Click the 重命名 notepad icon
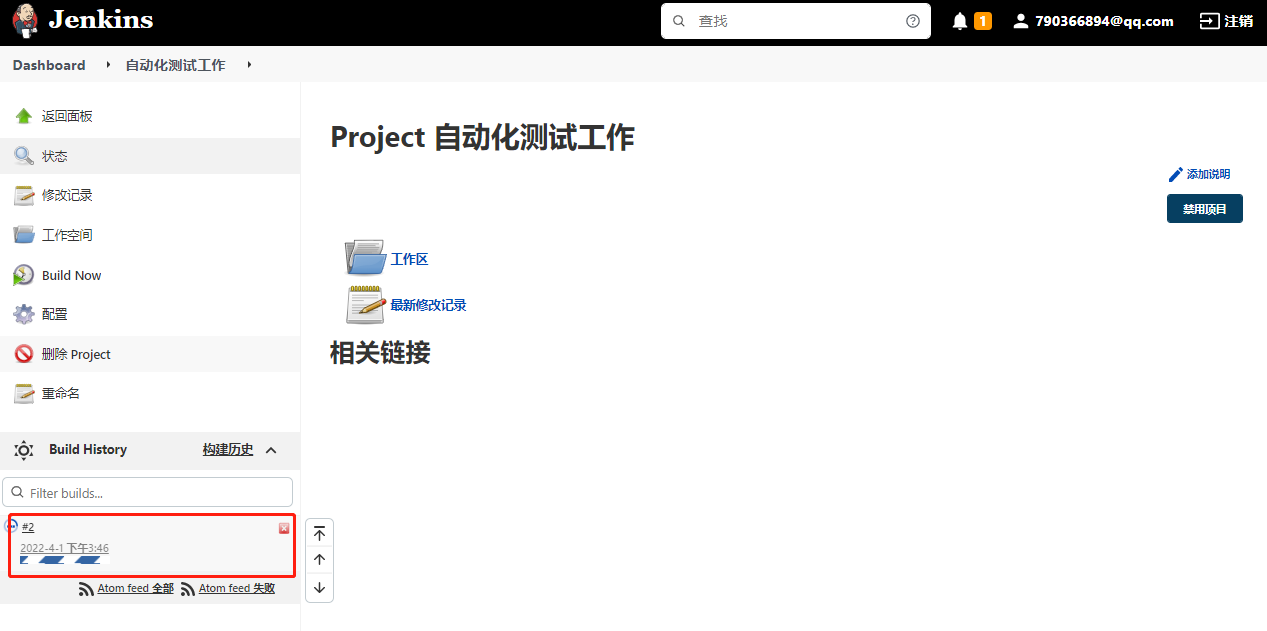 pos(24,393)
